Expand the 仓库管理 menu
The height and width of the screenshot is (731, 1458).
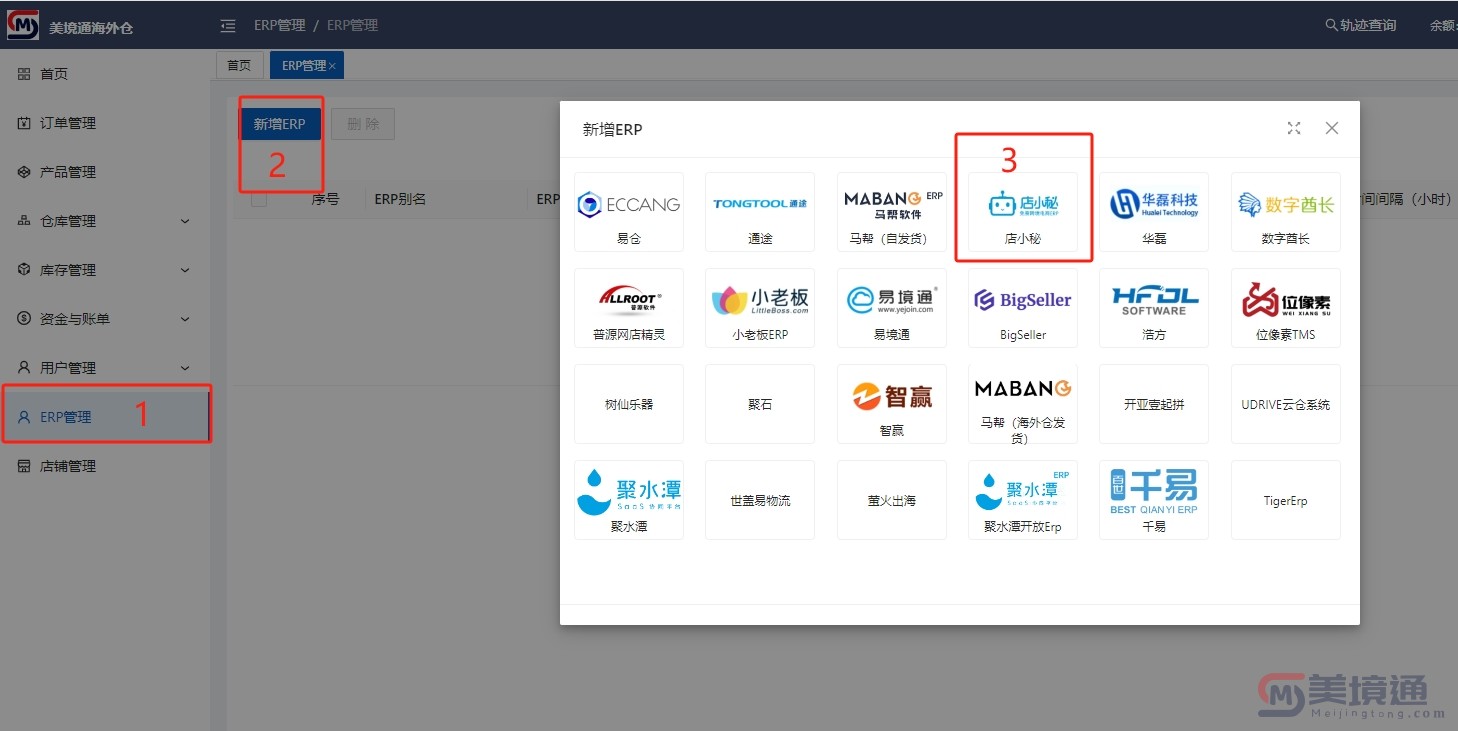point(105,221)
